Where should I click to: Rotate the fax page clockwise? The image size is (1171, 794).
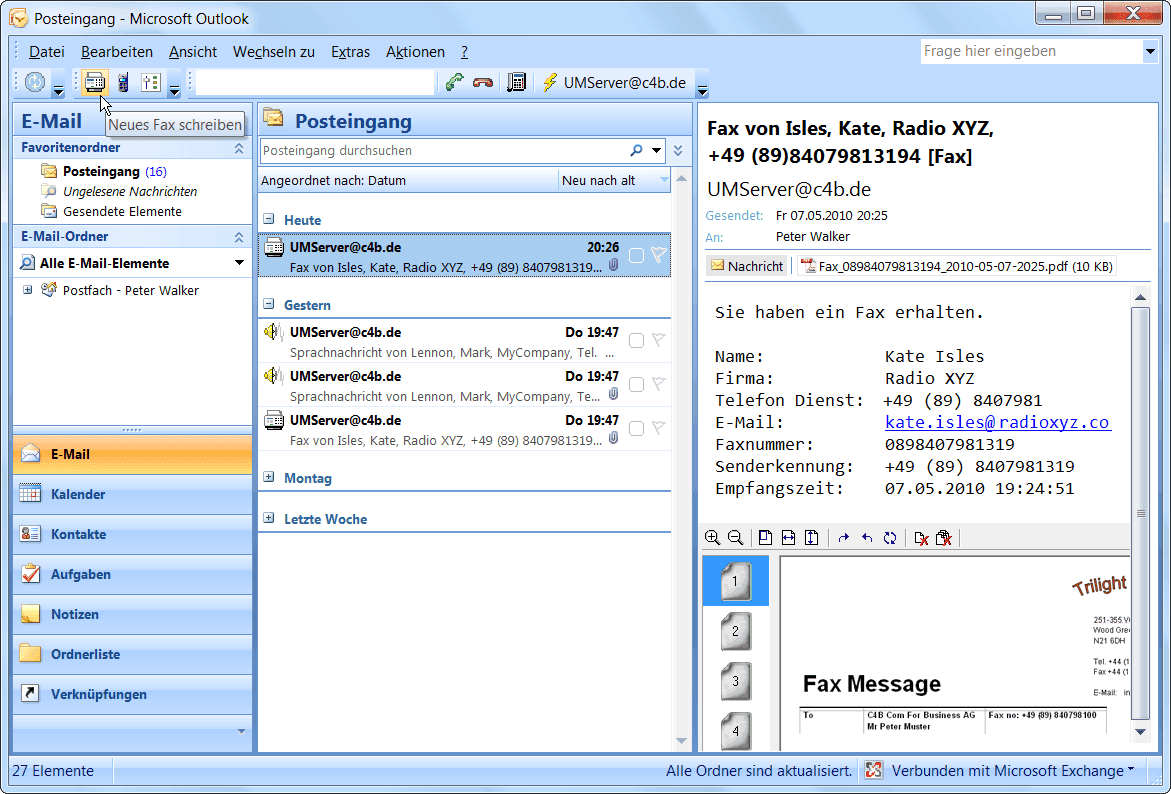pyautogui.click(x=844, y=538)
